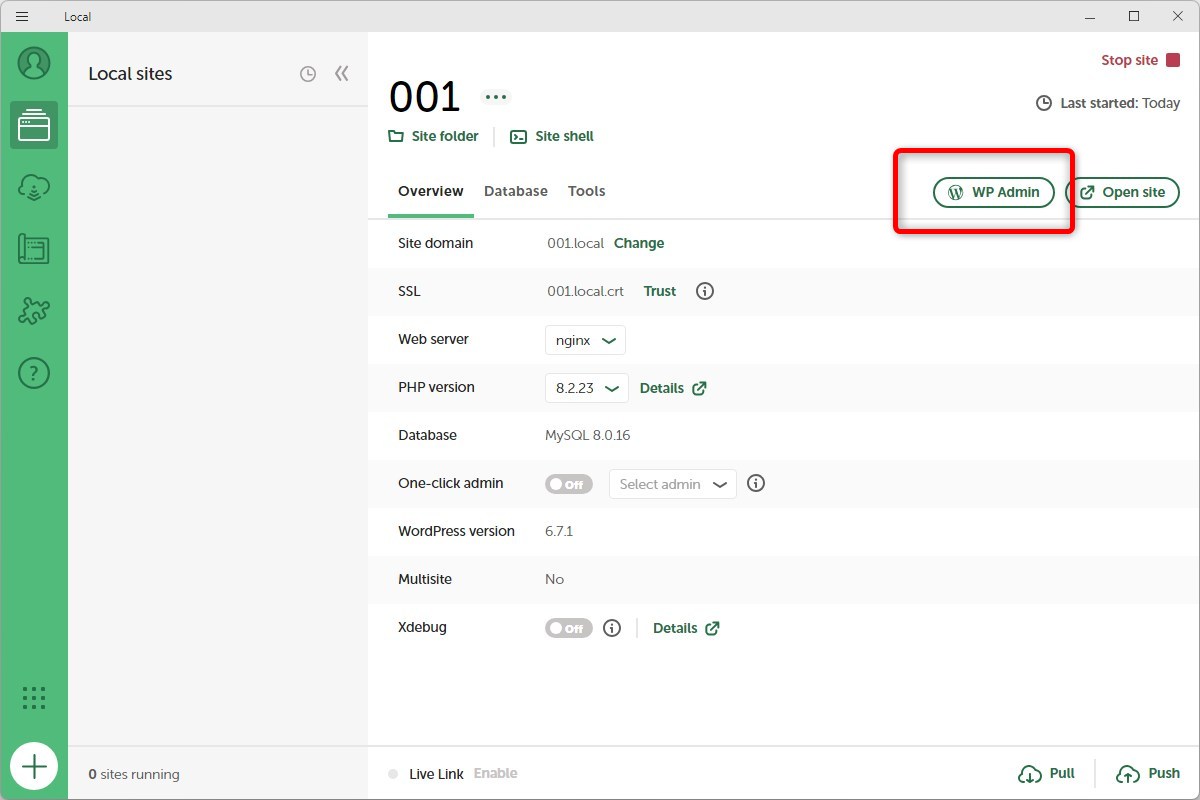Open Xdebug Details link
This screenshot has width=1200, height=800.
click(x=687, y=628)
